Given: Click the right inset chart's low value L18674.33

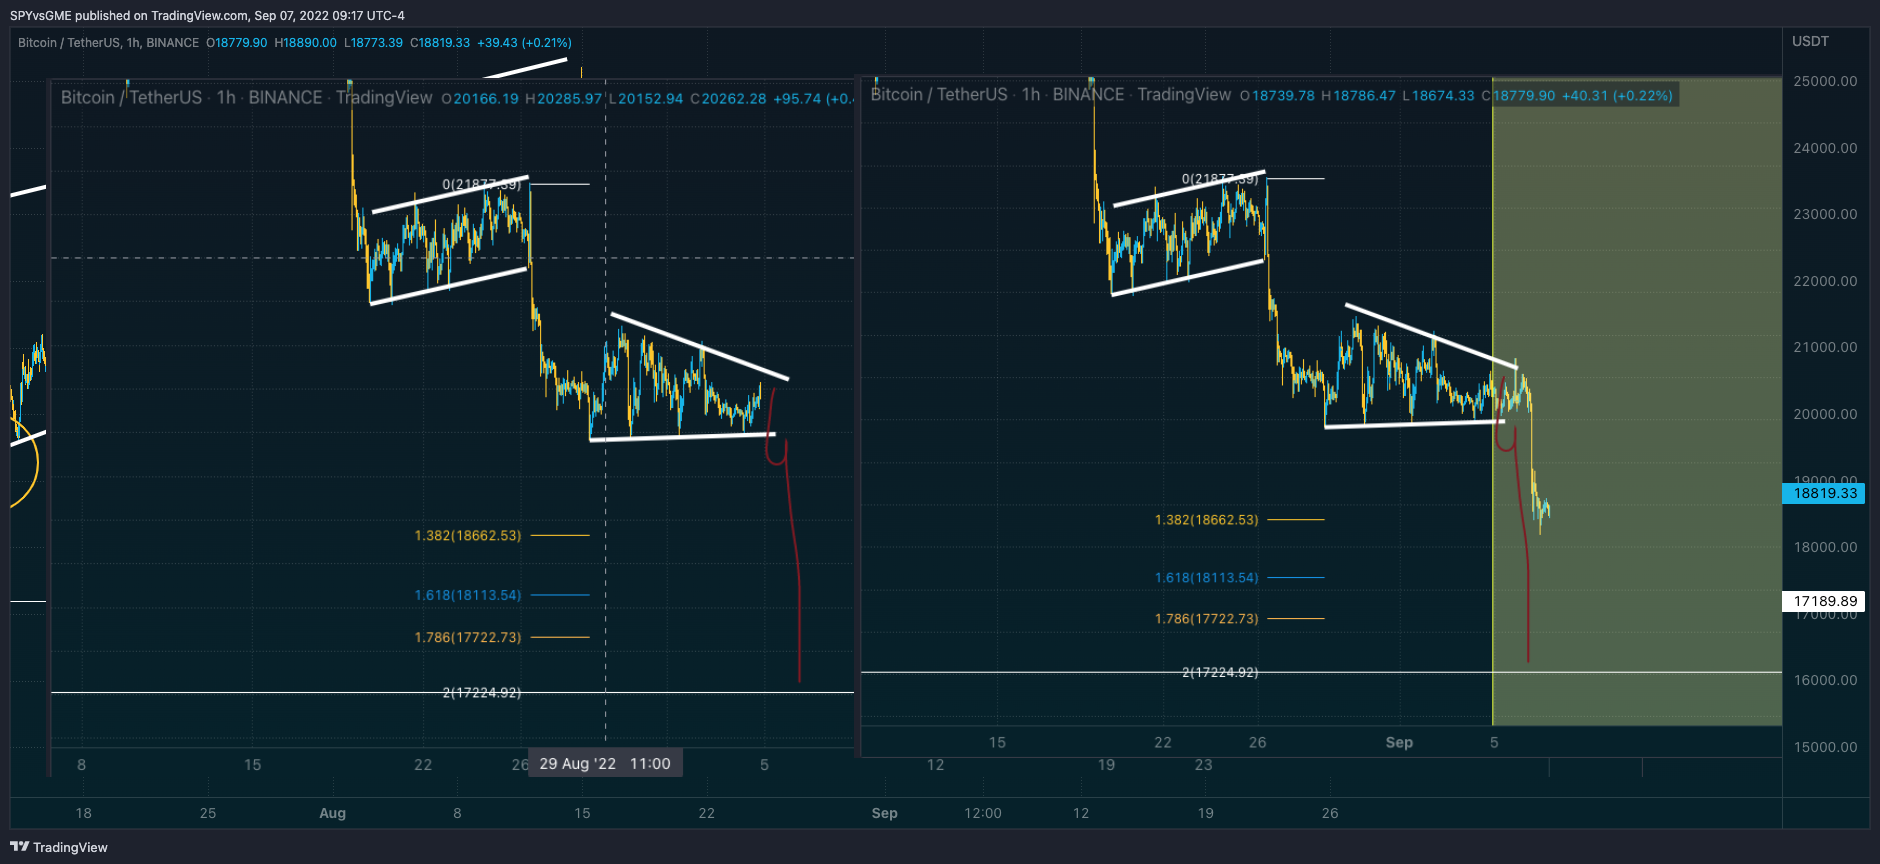Looking at the screenshot, I should pyautogui.click(x=1438, y=96).
